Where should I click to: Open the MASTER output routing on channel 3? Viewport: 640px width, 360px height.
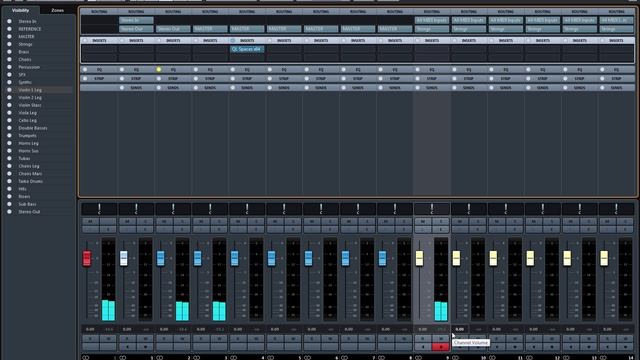[x=210, y=29]
